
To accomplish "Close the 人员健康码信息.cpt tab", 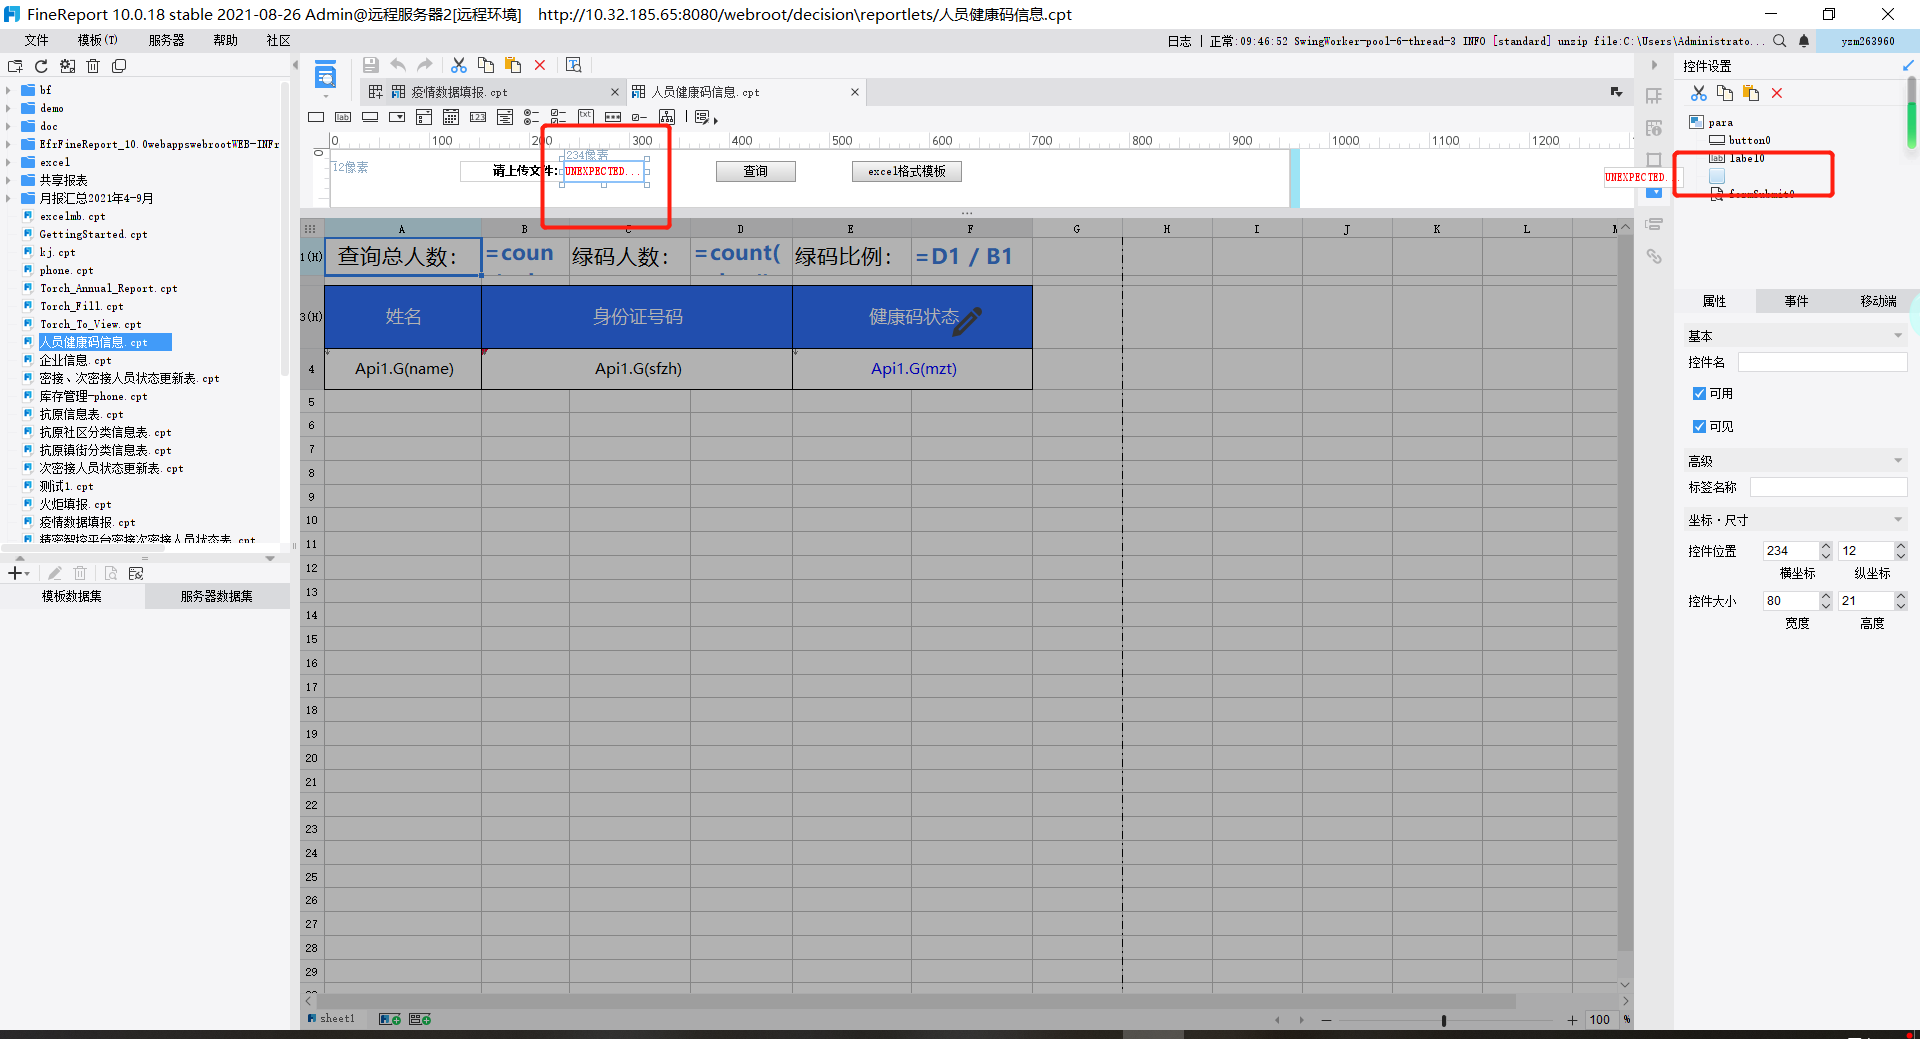I will (855, 92).
